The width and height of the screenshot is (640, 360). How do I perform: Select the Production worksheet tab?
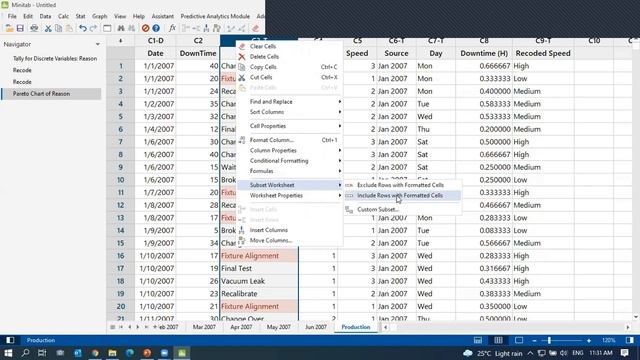pyautogui.click(x=356, y=327)
